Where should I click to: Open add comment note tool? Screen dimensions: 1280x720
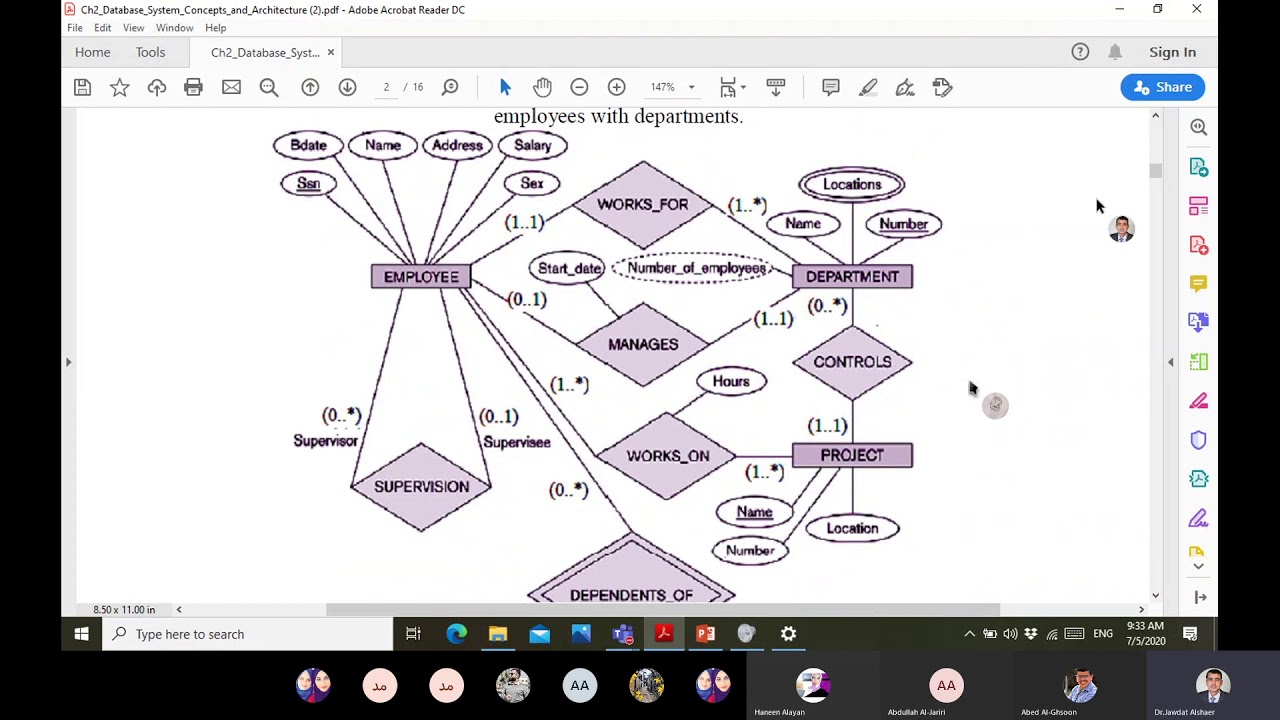pos(830,88)
